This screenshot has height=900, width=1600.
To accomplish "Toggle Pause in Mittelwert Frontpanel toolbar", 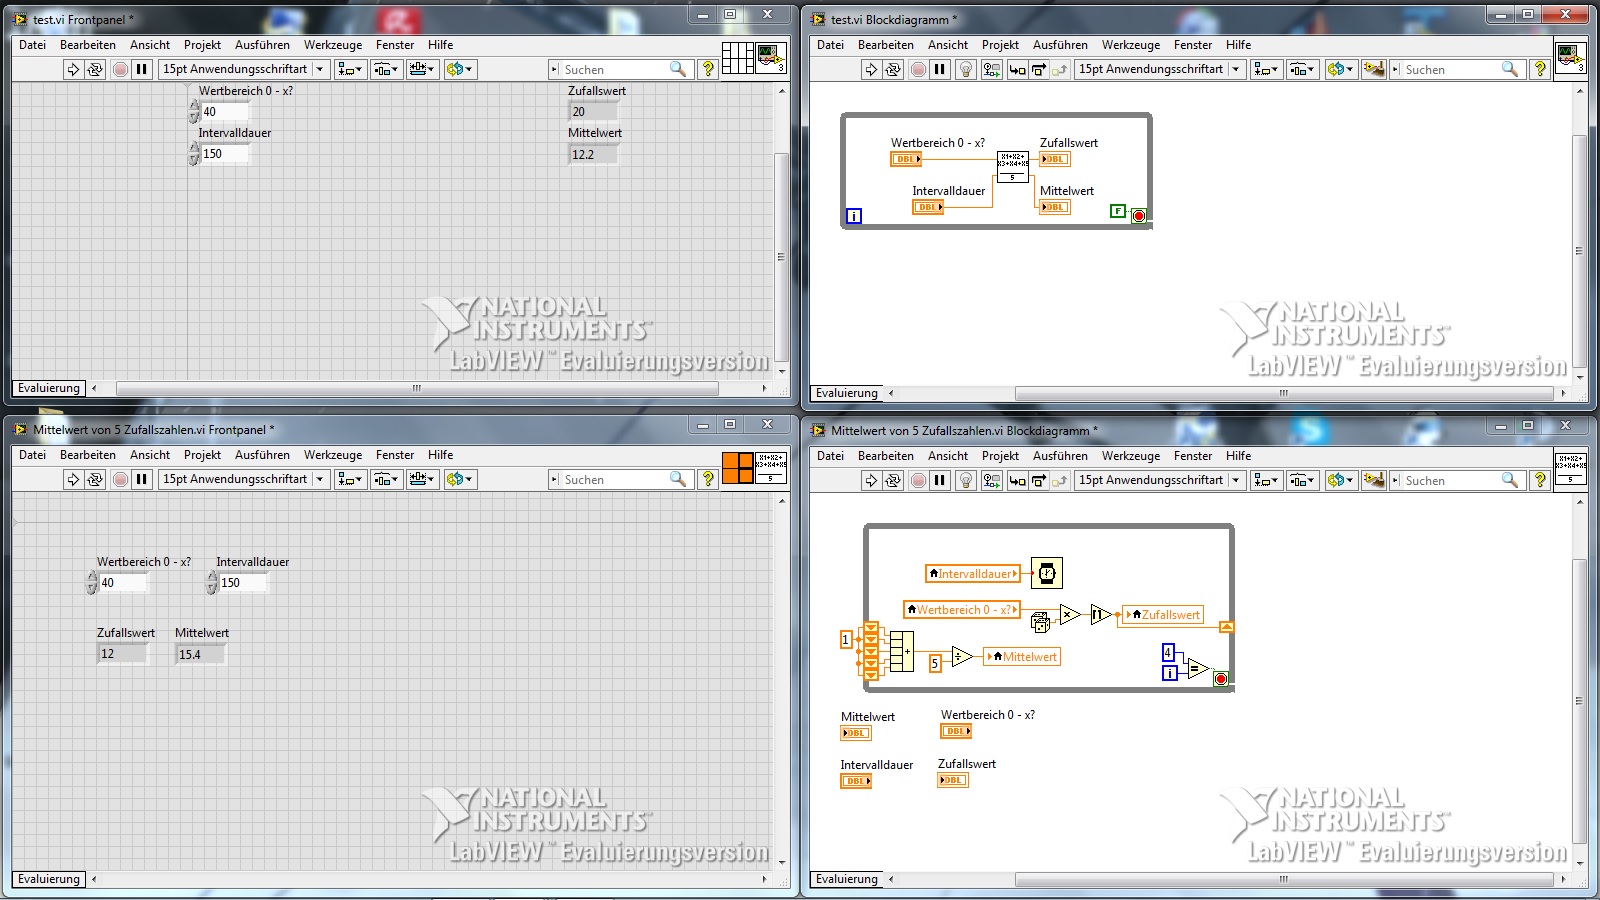I will [x=142, y=479].
